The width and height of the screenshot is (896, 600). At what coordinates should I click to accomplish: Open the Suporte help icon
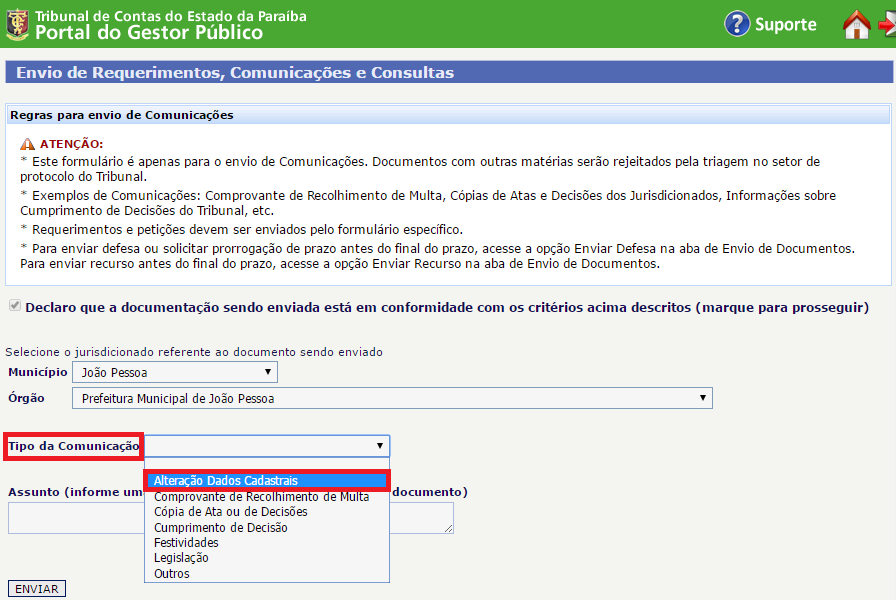pos(737,24)
